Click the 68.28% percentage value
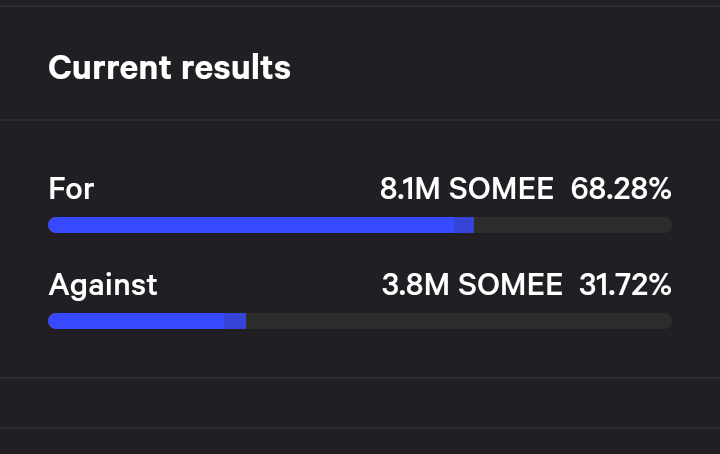 (x=621, y=189)
